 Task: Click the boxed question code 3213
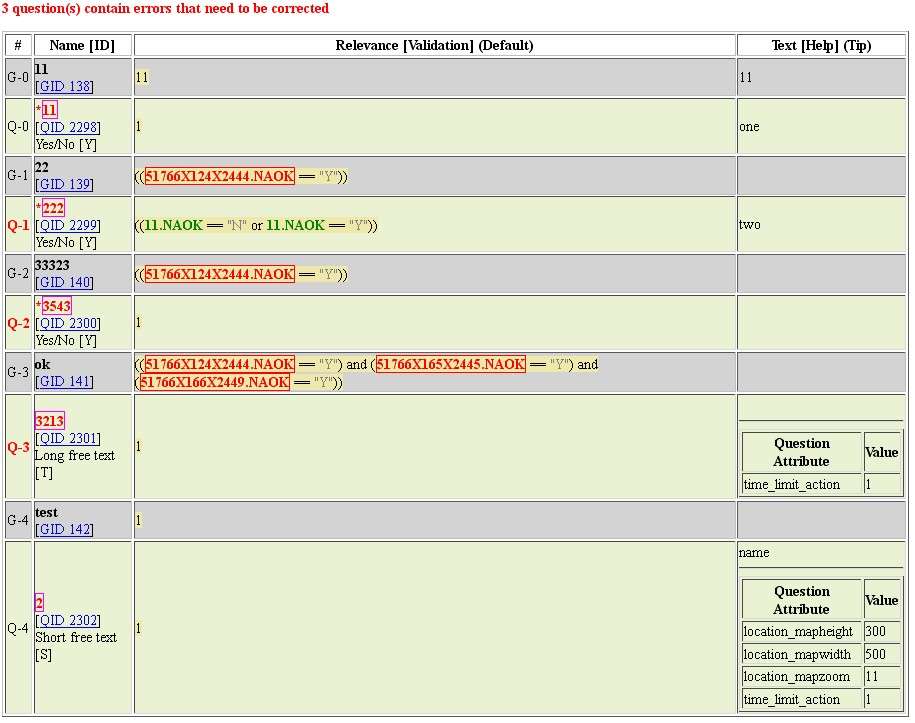coord(50,421)
